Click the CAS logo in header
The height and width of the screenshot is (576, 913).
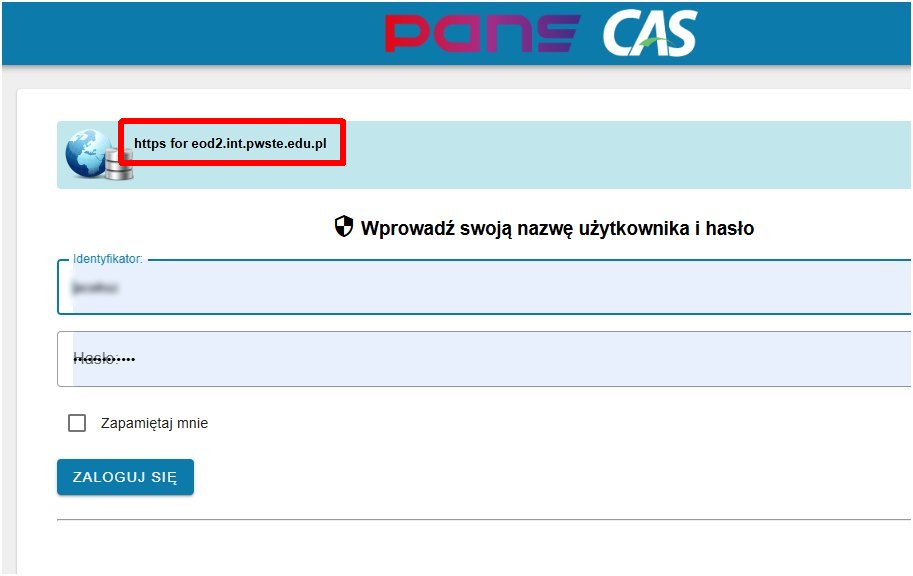649,34
